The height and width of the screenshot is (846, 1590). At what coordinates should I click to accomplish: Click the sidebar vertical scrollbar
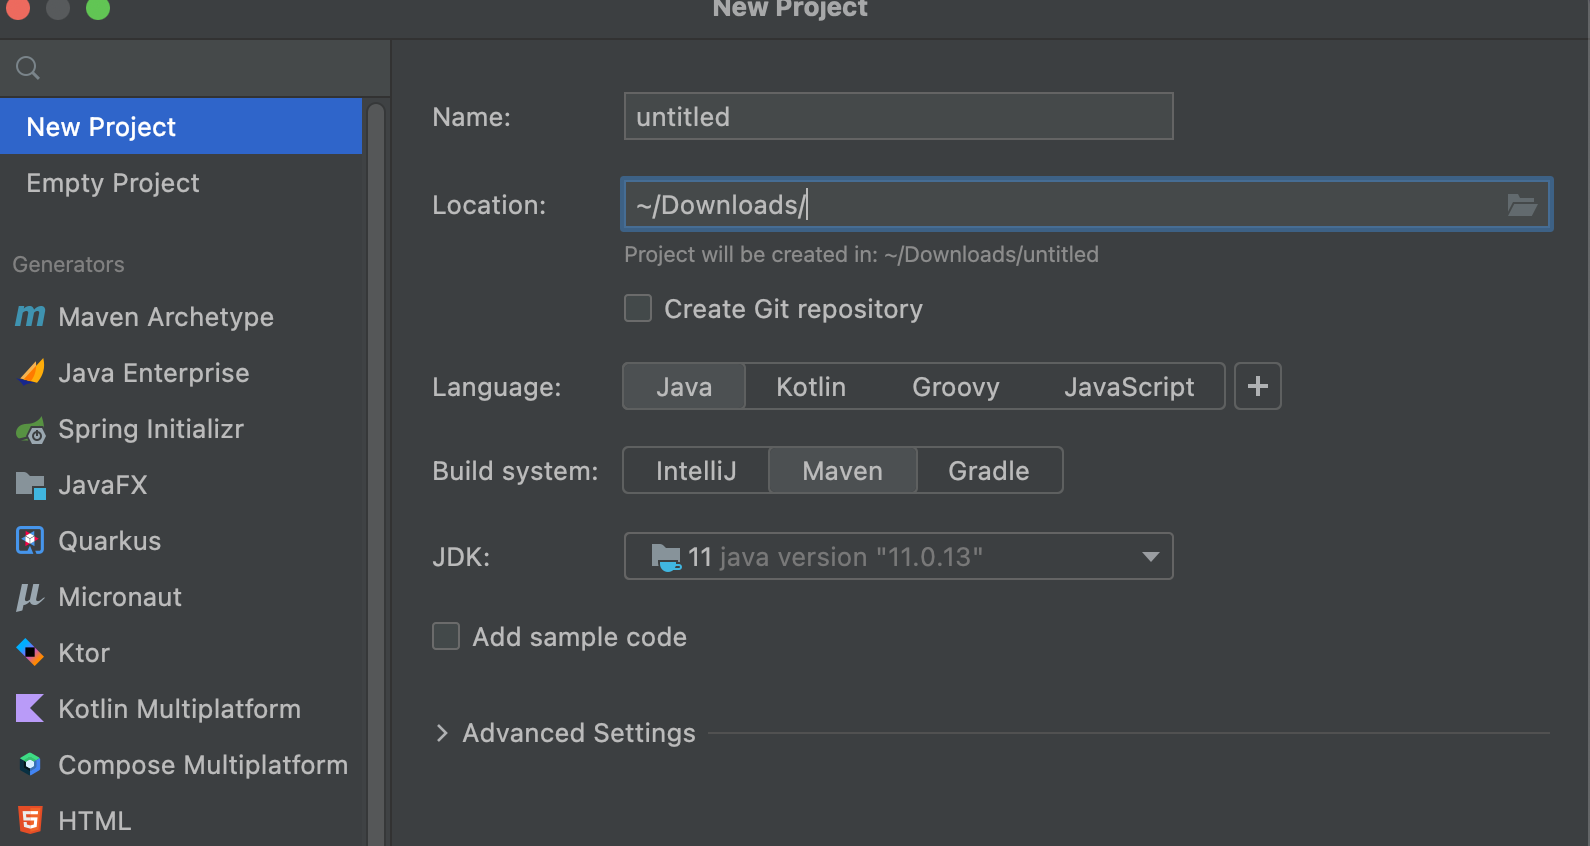tap(376, 474)
